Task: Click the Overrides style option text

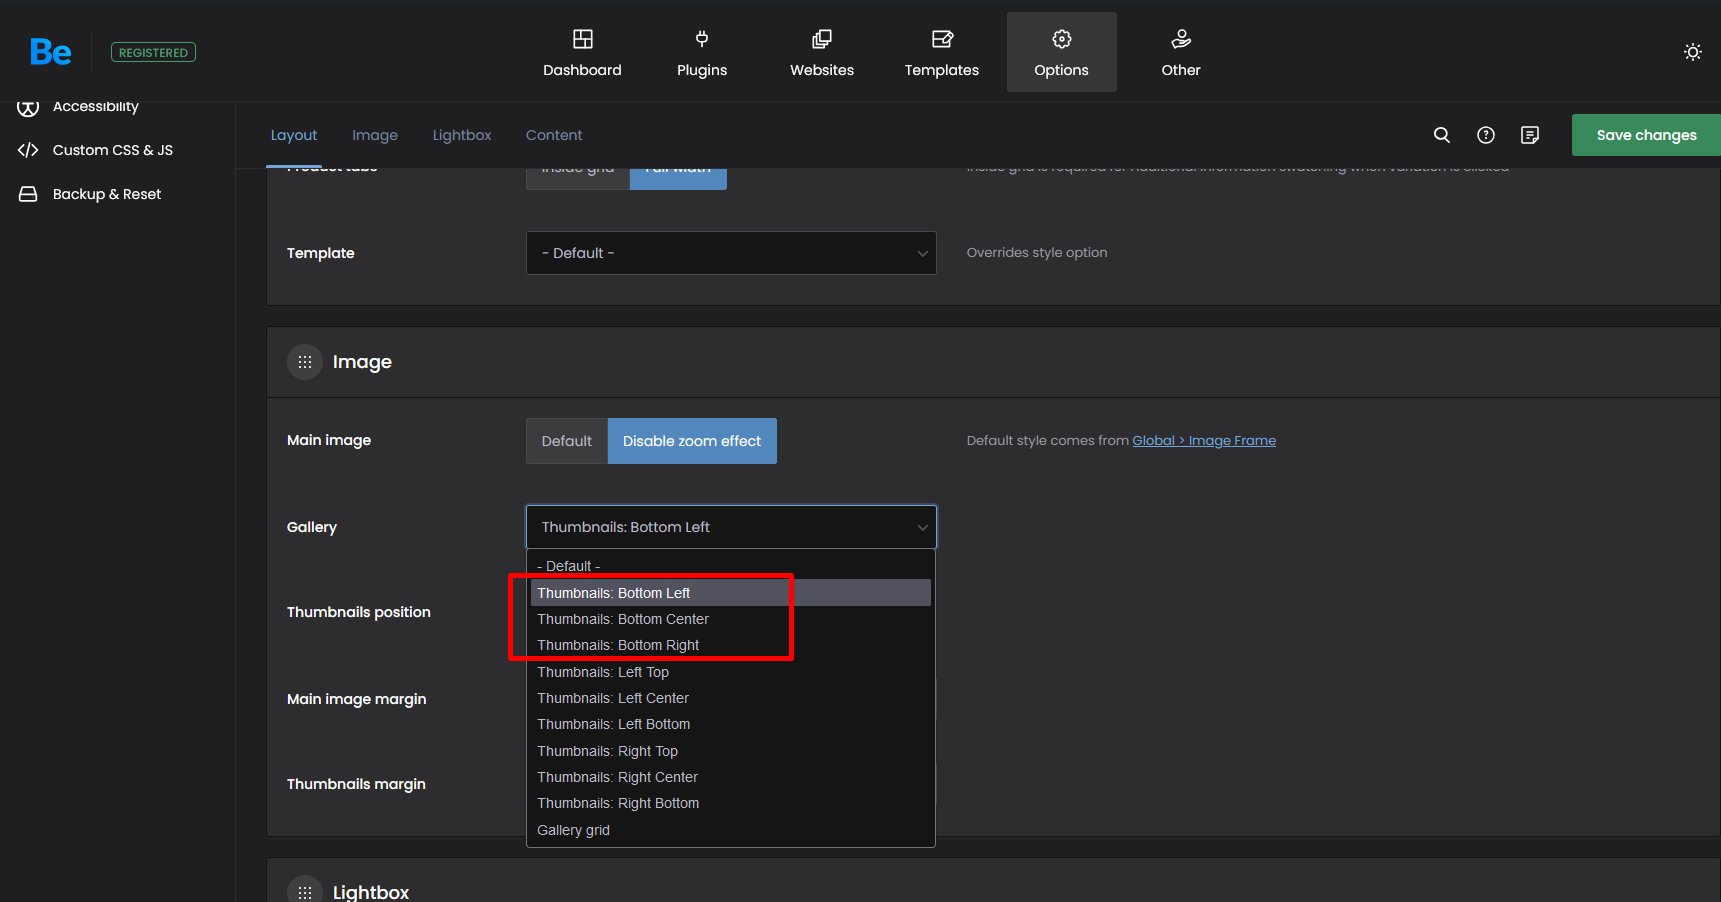Action: 1037,252
